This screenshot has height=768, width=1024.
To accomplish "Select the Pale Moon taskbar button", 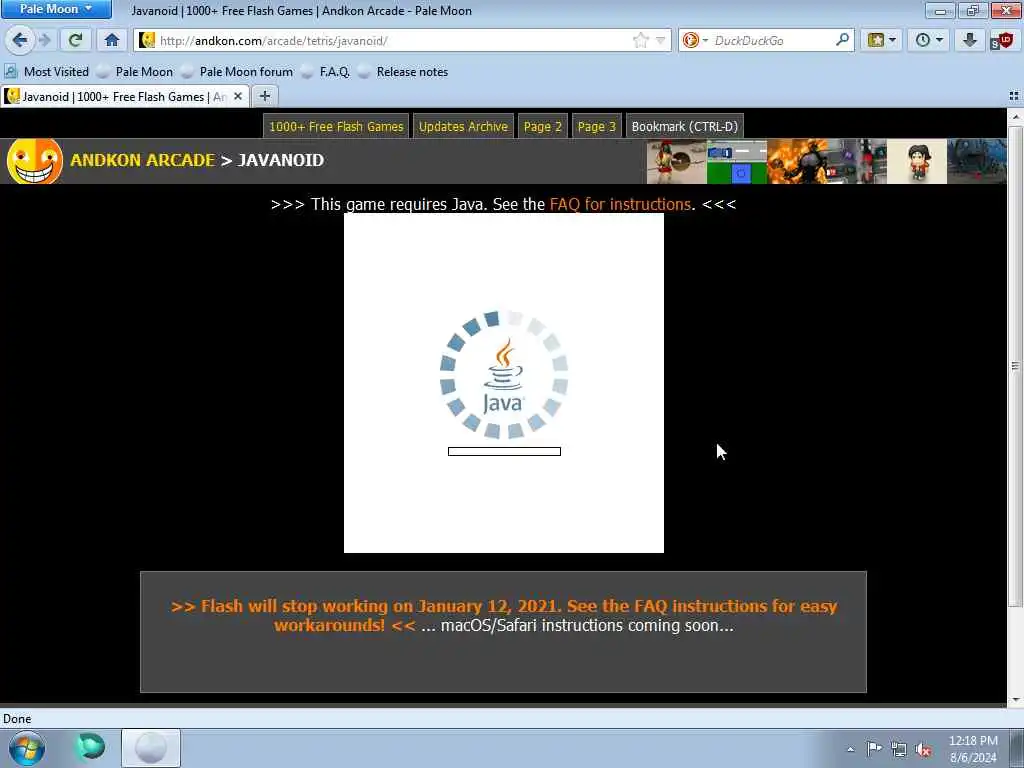I will 151,748.
